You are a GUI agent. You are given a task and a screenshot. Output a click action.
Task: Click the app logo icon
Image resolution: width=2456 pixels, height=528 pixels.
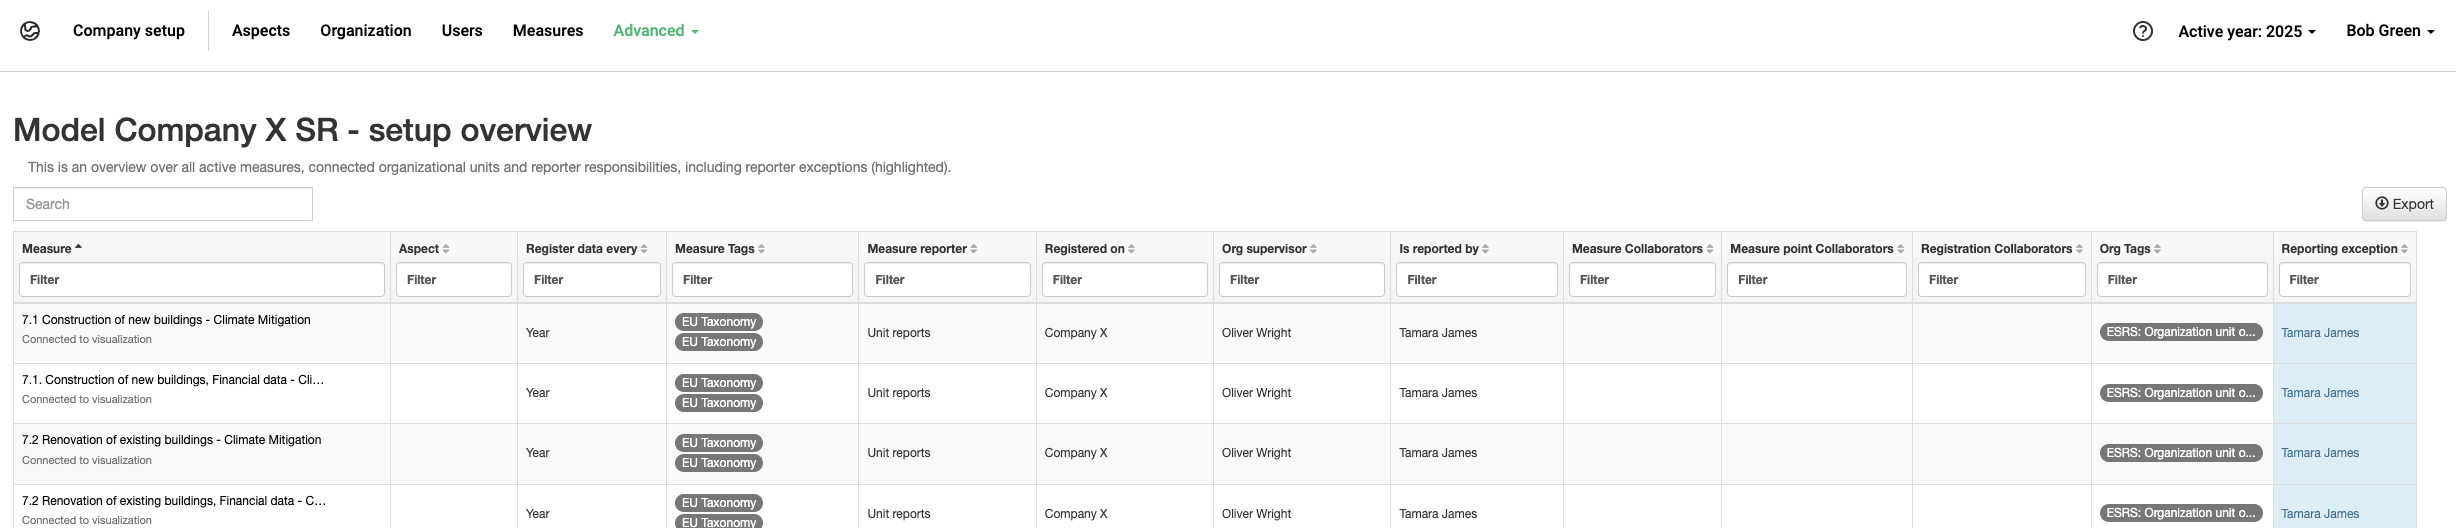tap(30, 31)
